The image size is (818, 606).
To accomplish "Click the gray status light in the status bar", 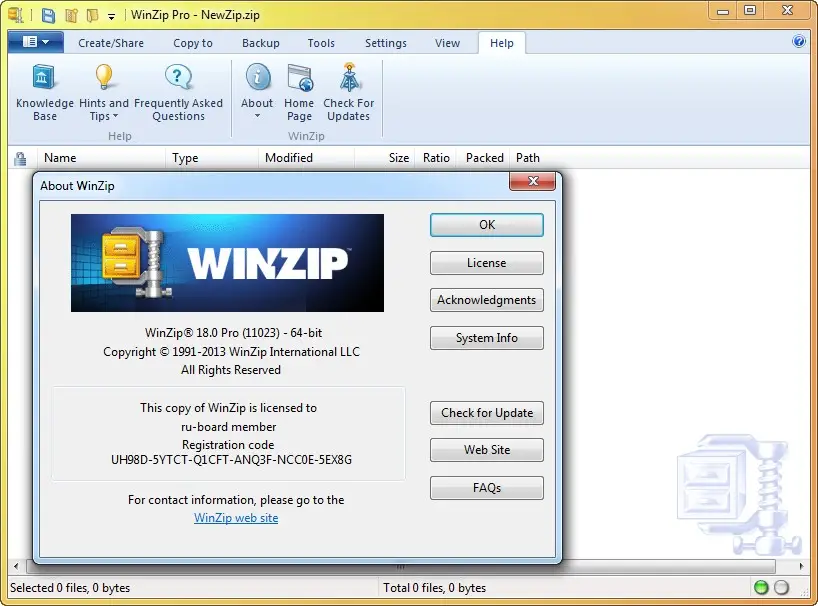I will tap(781, 588).
